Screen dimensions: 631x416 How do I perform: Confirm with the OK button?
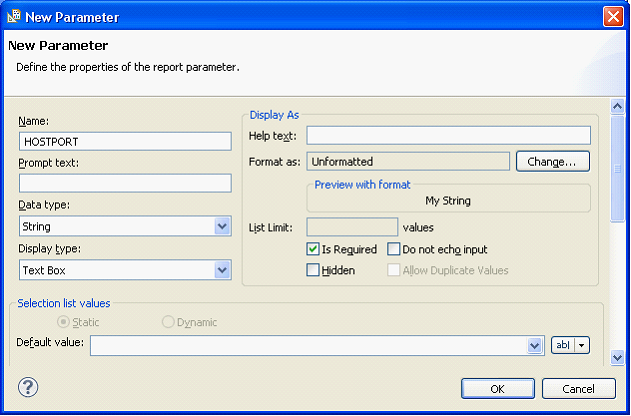[x=497, y=388]
